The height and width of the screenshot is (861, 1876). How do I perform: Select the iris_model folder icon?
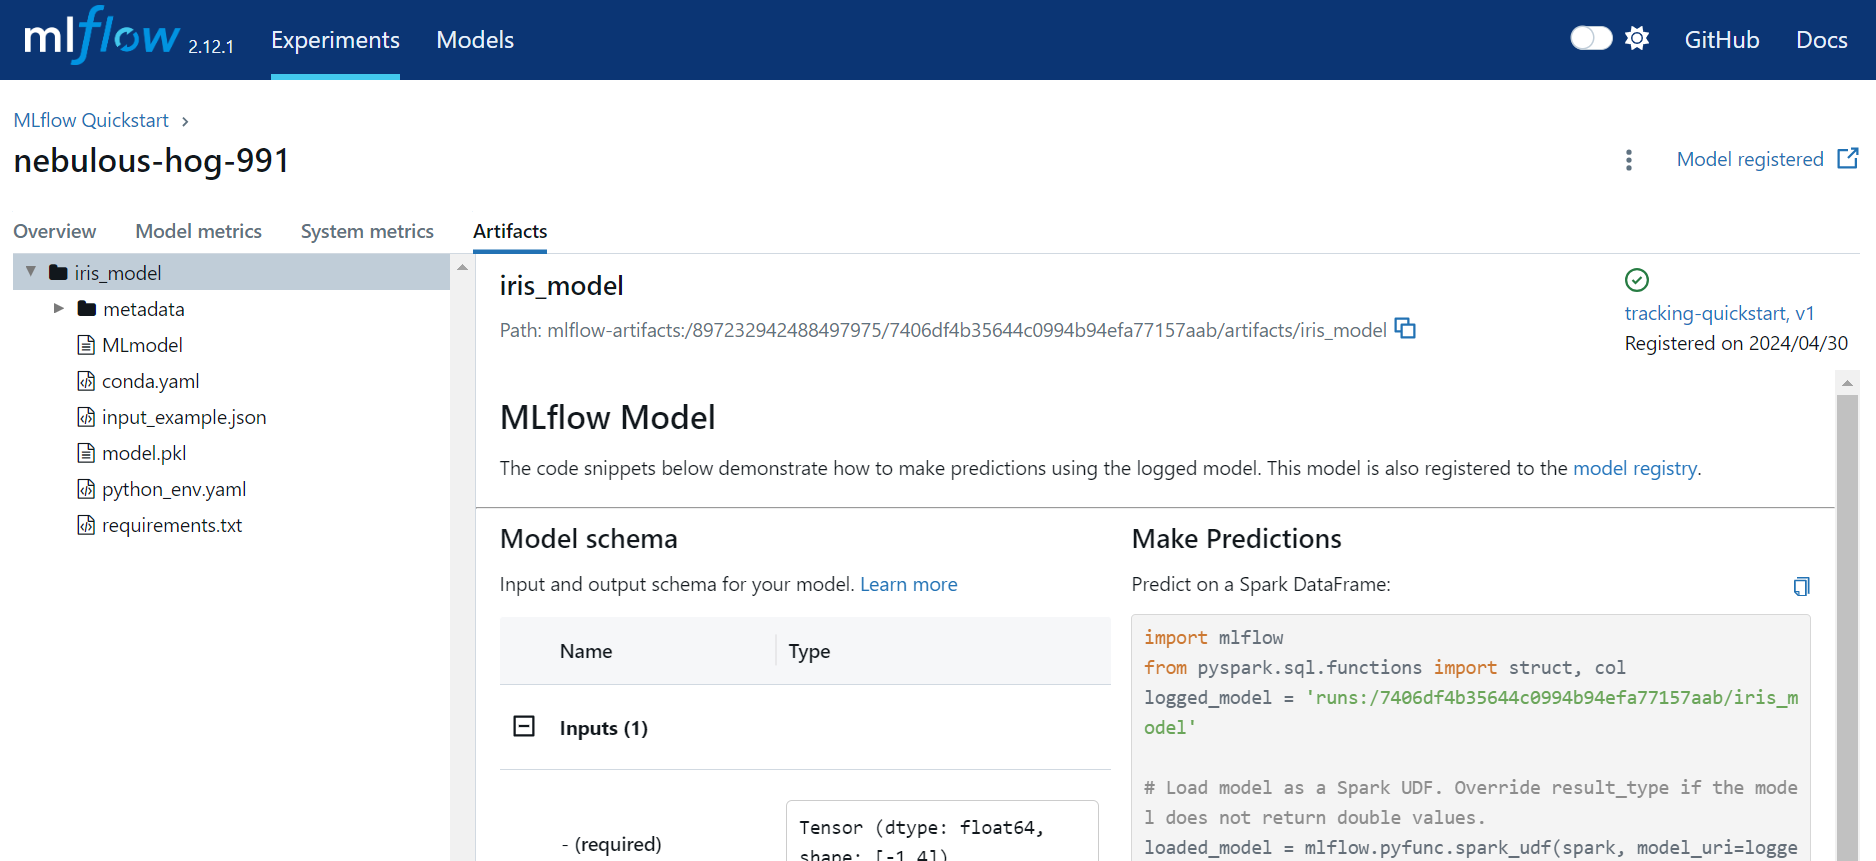[x=58, y=272]
